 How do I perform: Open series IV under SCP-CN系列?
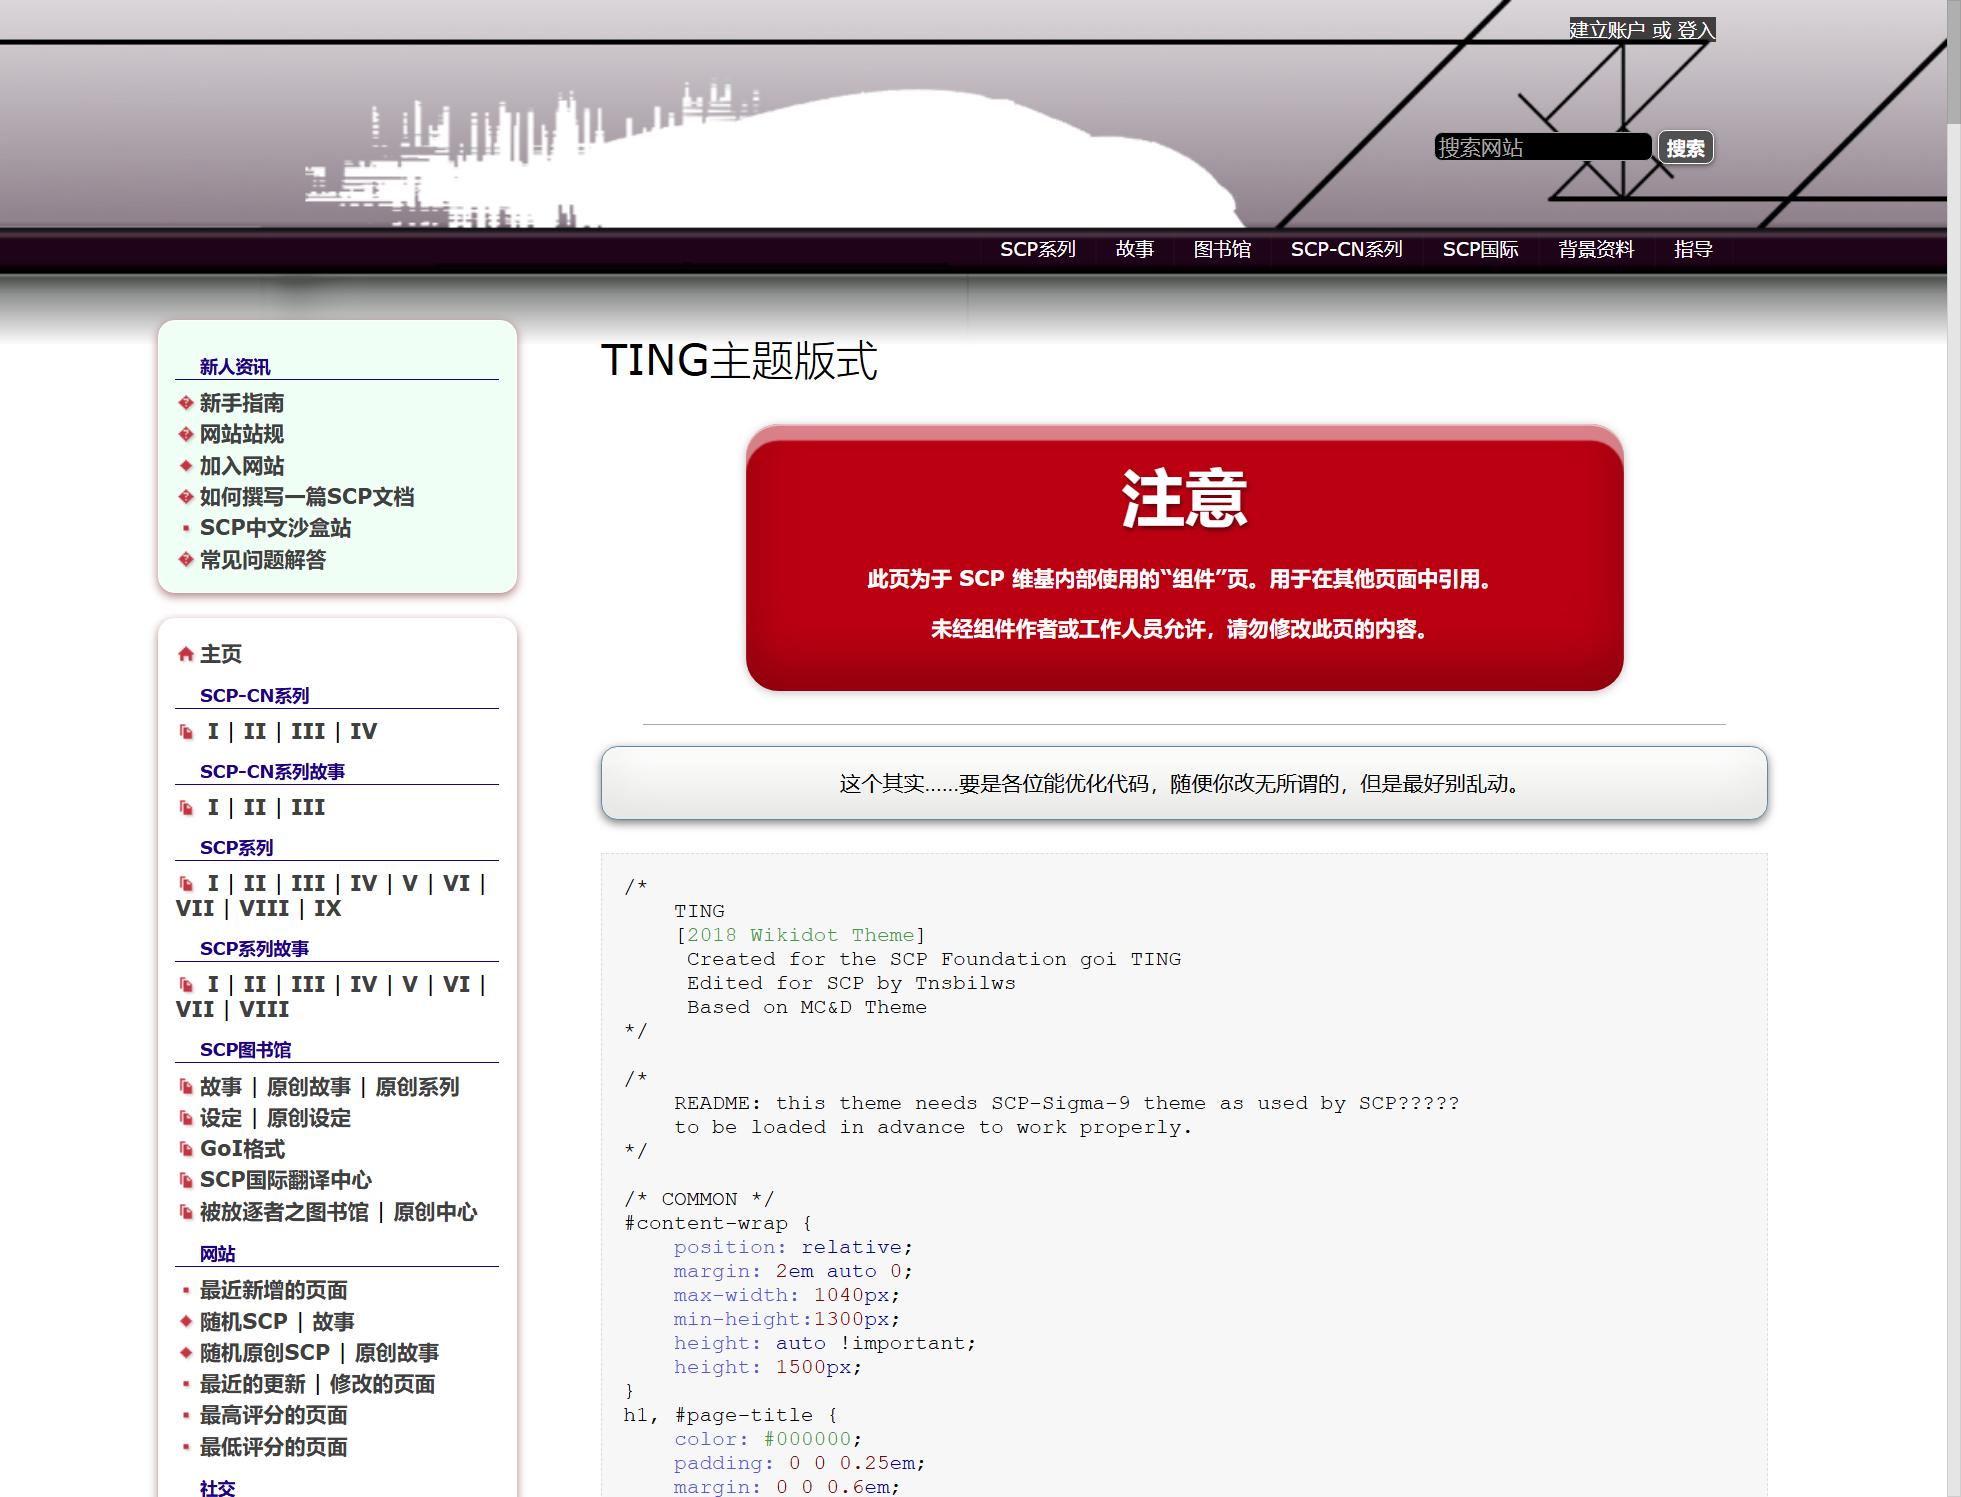pos(365,732)
